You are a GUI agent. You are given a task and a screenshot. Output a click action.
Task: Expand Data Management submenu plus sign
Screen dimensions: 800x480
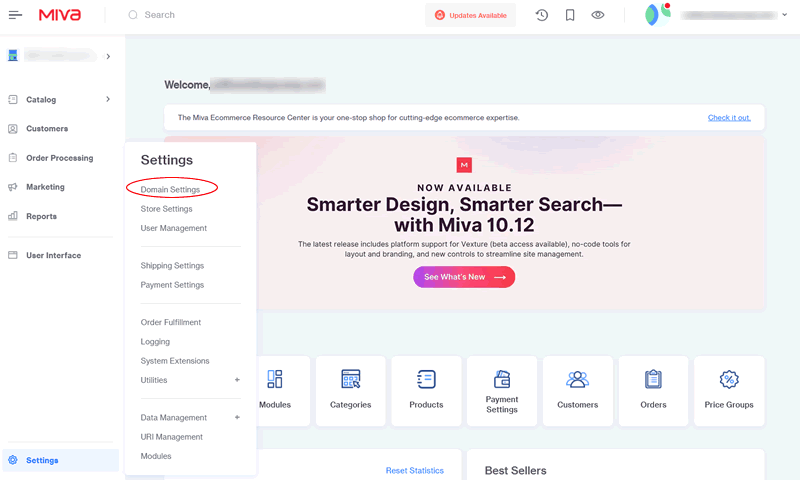point(237,418)
